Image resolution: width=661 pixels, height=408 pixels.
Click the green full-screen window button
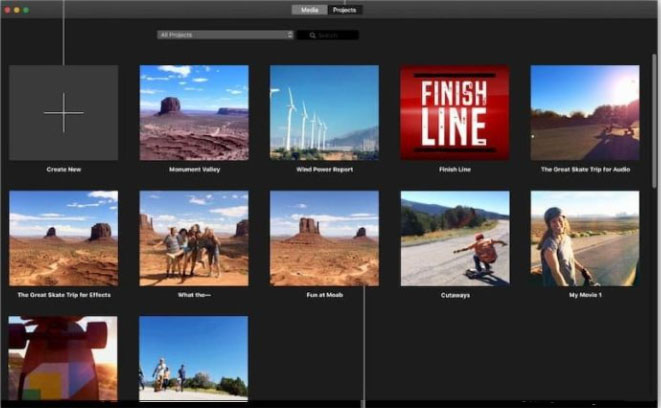coord(26,10)
